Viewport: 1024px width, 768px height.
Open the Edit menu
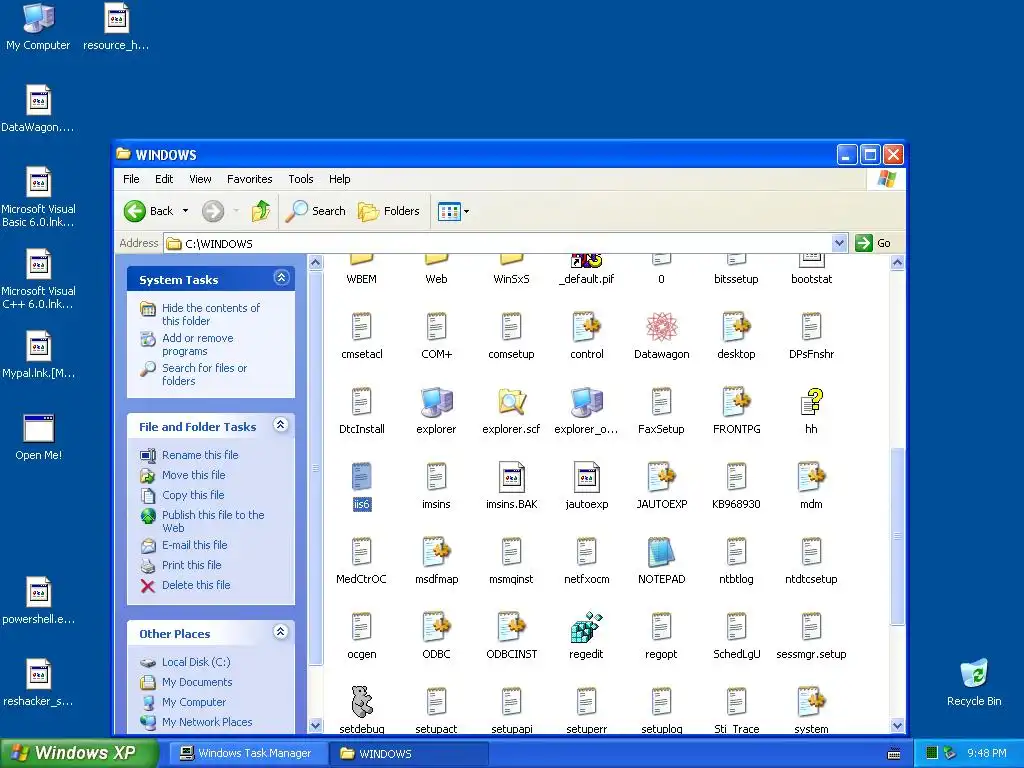tap(164, 179)
